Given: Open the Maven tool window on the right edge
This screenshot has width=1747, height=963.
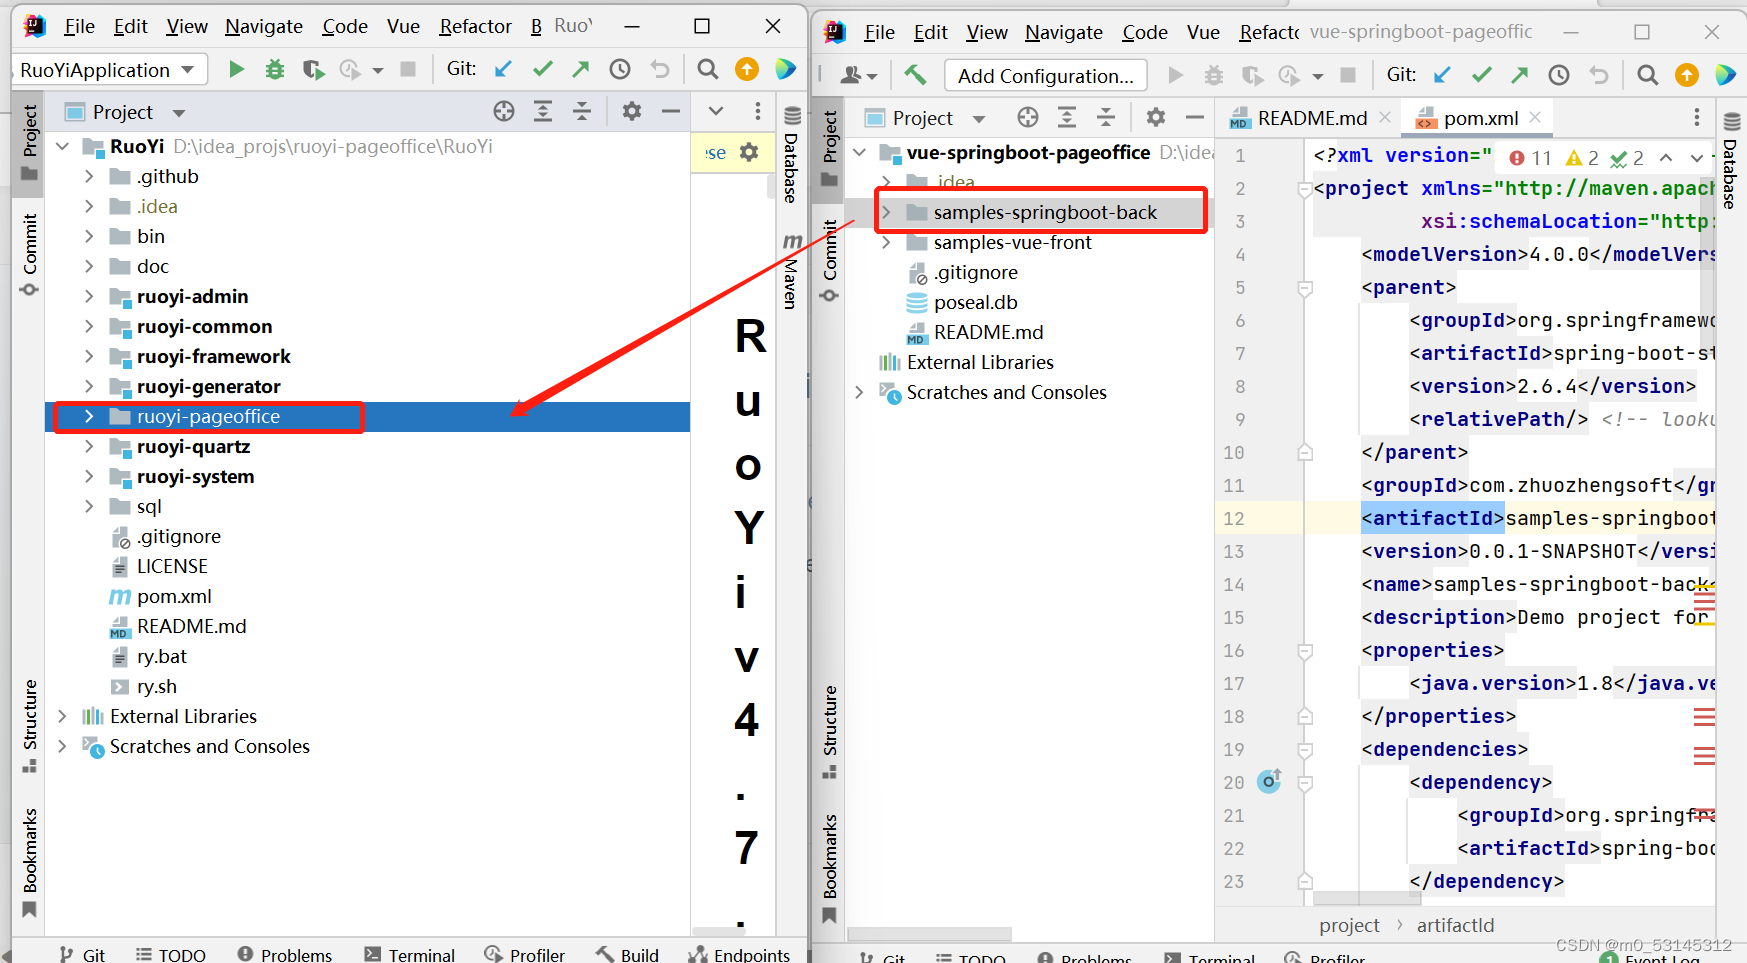Looking at the screenshot, I should coord(791,268).
